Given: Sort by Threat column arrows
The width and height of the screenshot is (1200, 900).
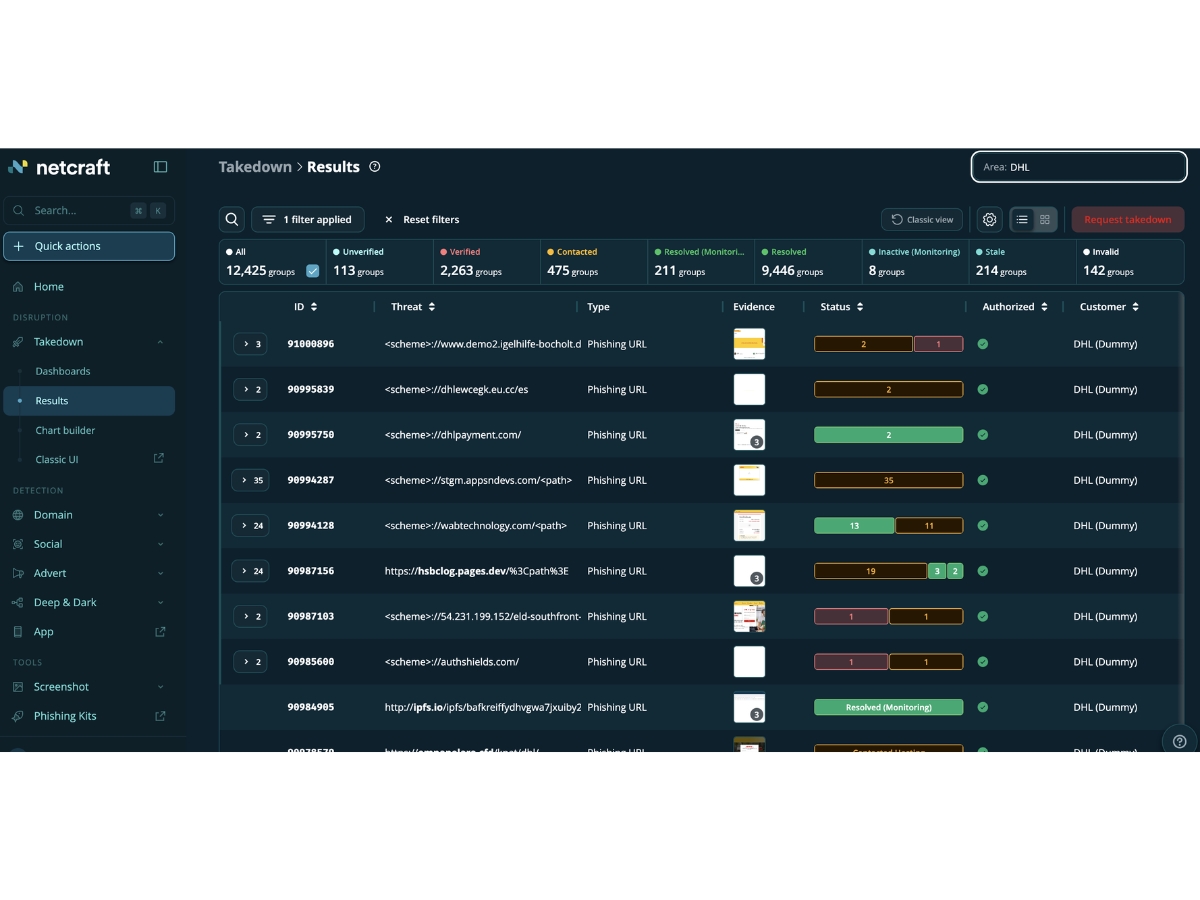Looking at the screenshot, I should [x=432, y=307].
